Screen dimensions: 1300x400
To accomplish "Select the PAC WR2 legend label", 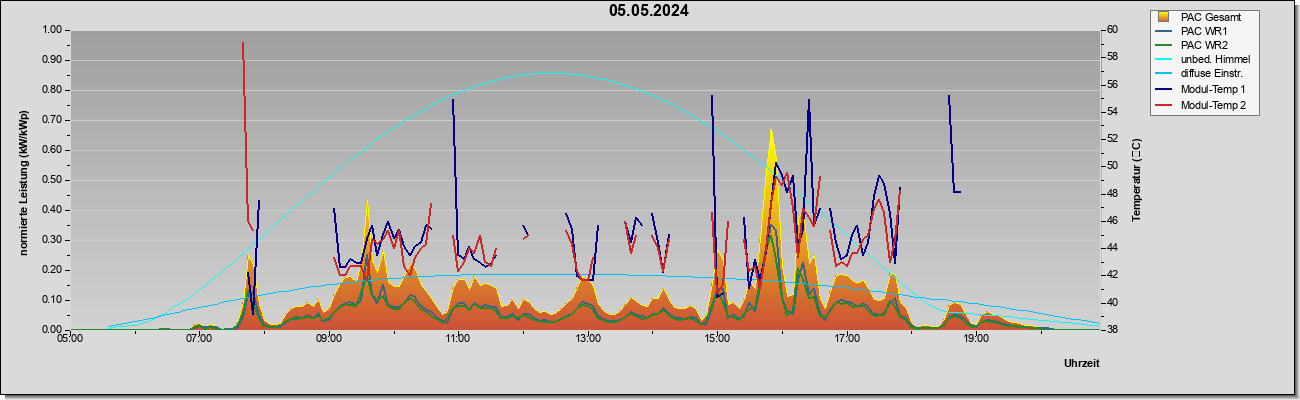I will (1204, 46).
